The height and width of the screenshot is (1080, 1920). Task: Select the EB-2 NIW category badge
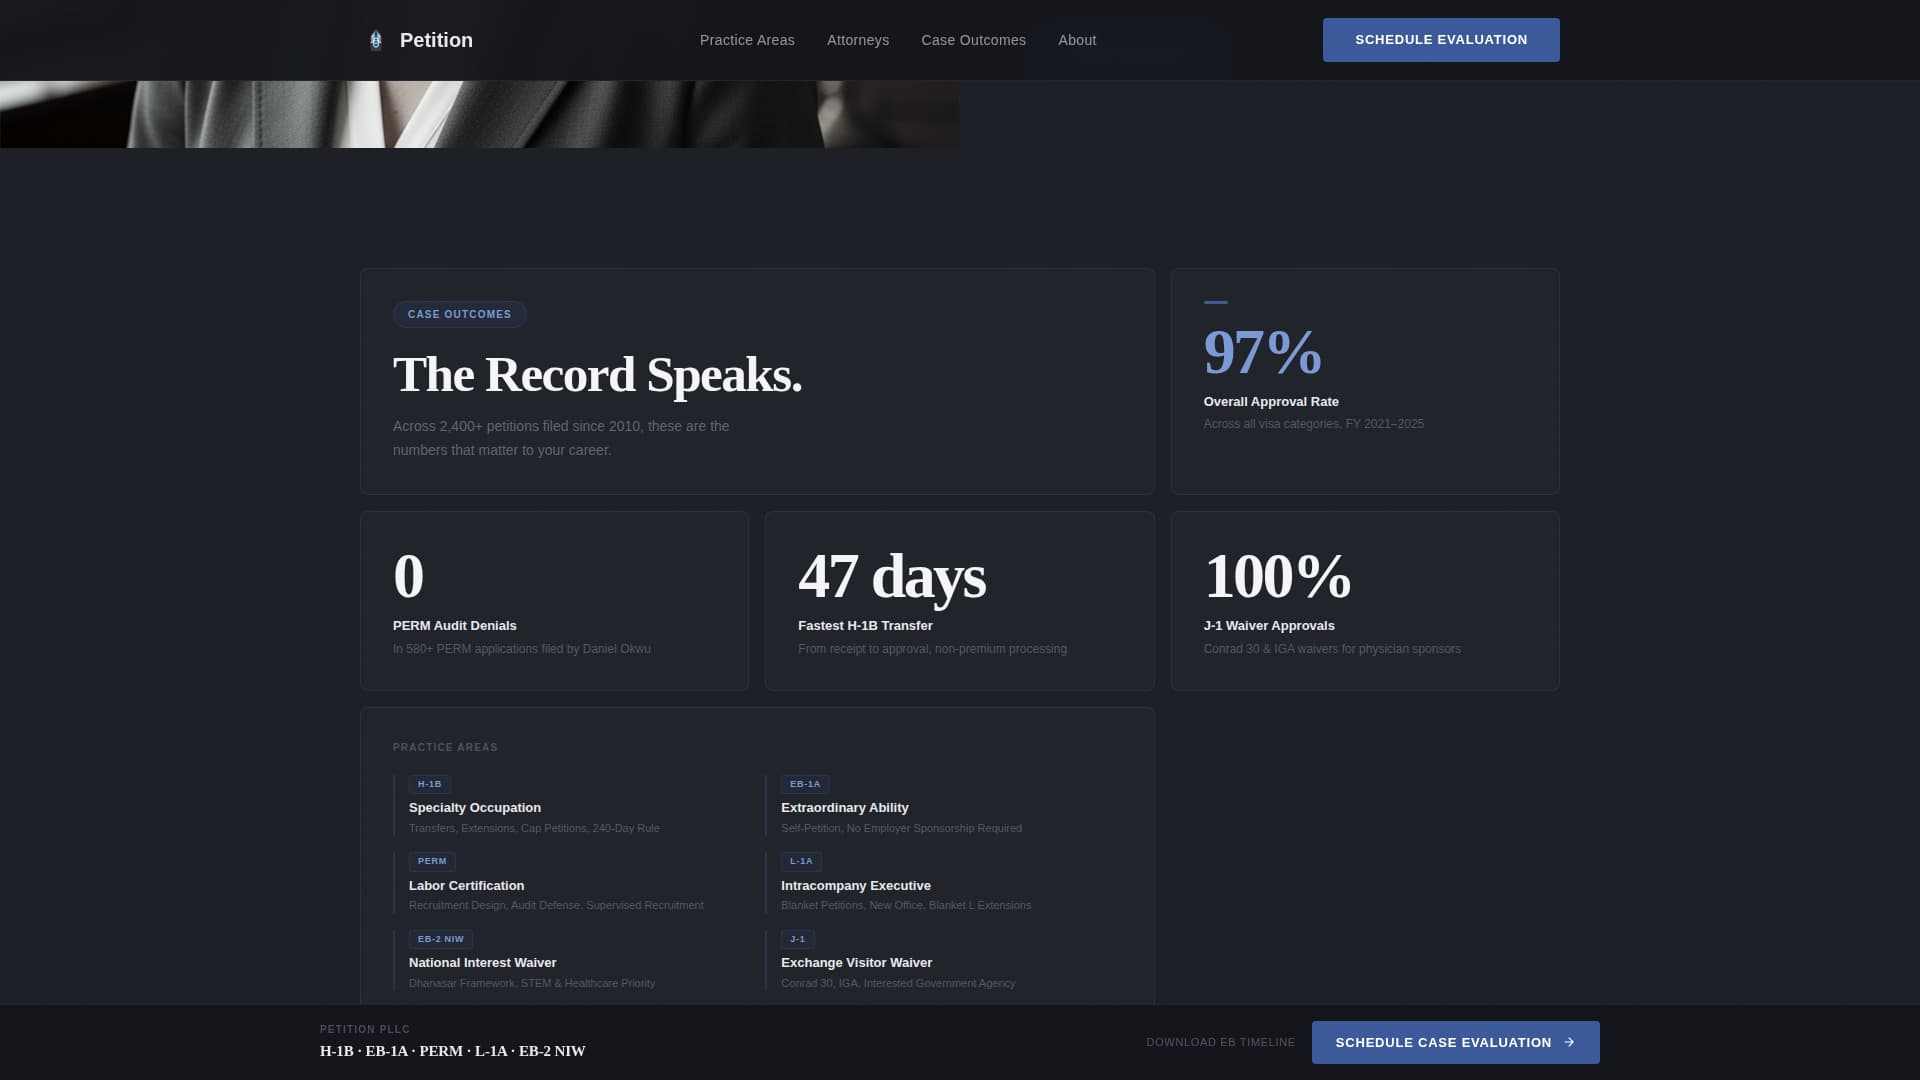[x=441, y=939]
